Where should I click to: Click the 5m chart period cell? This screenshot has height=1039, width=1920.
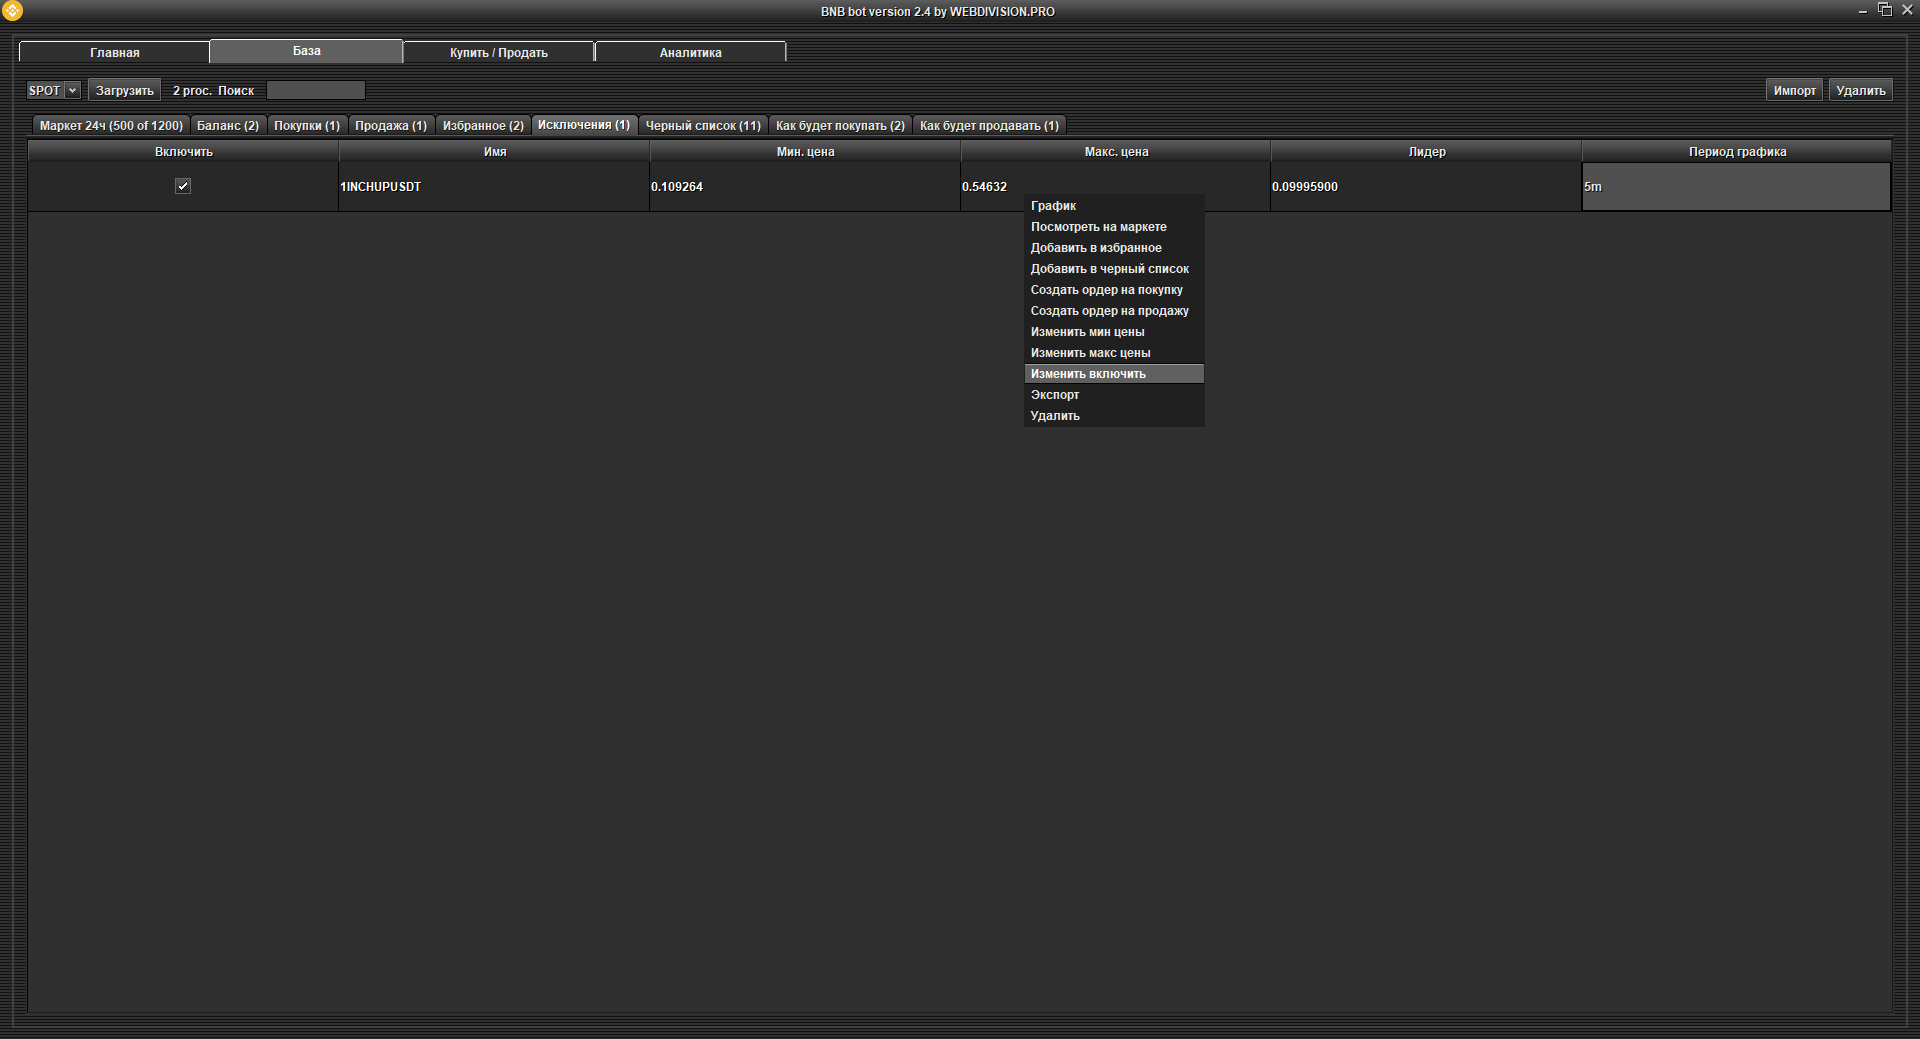1735,187
